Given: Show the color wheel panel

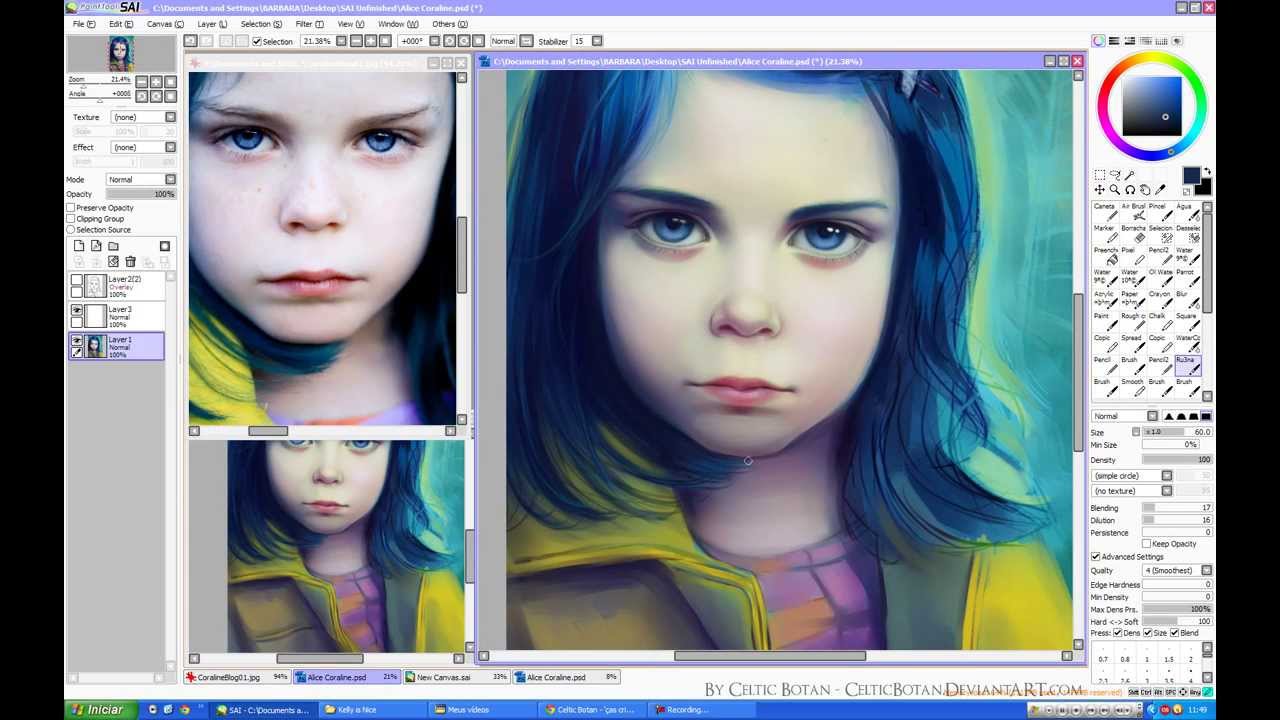Looking at the screenshot, I should point(1099,41).
